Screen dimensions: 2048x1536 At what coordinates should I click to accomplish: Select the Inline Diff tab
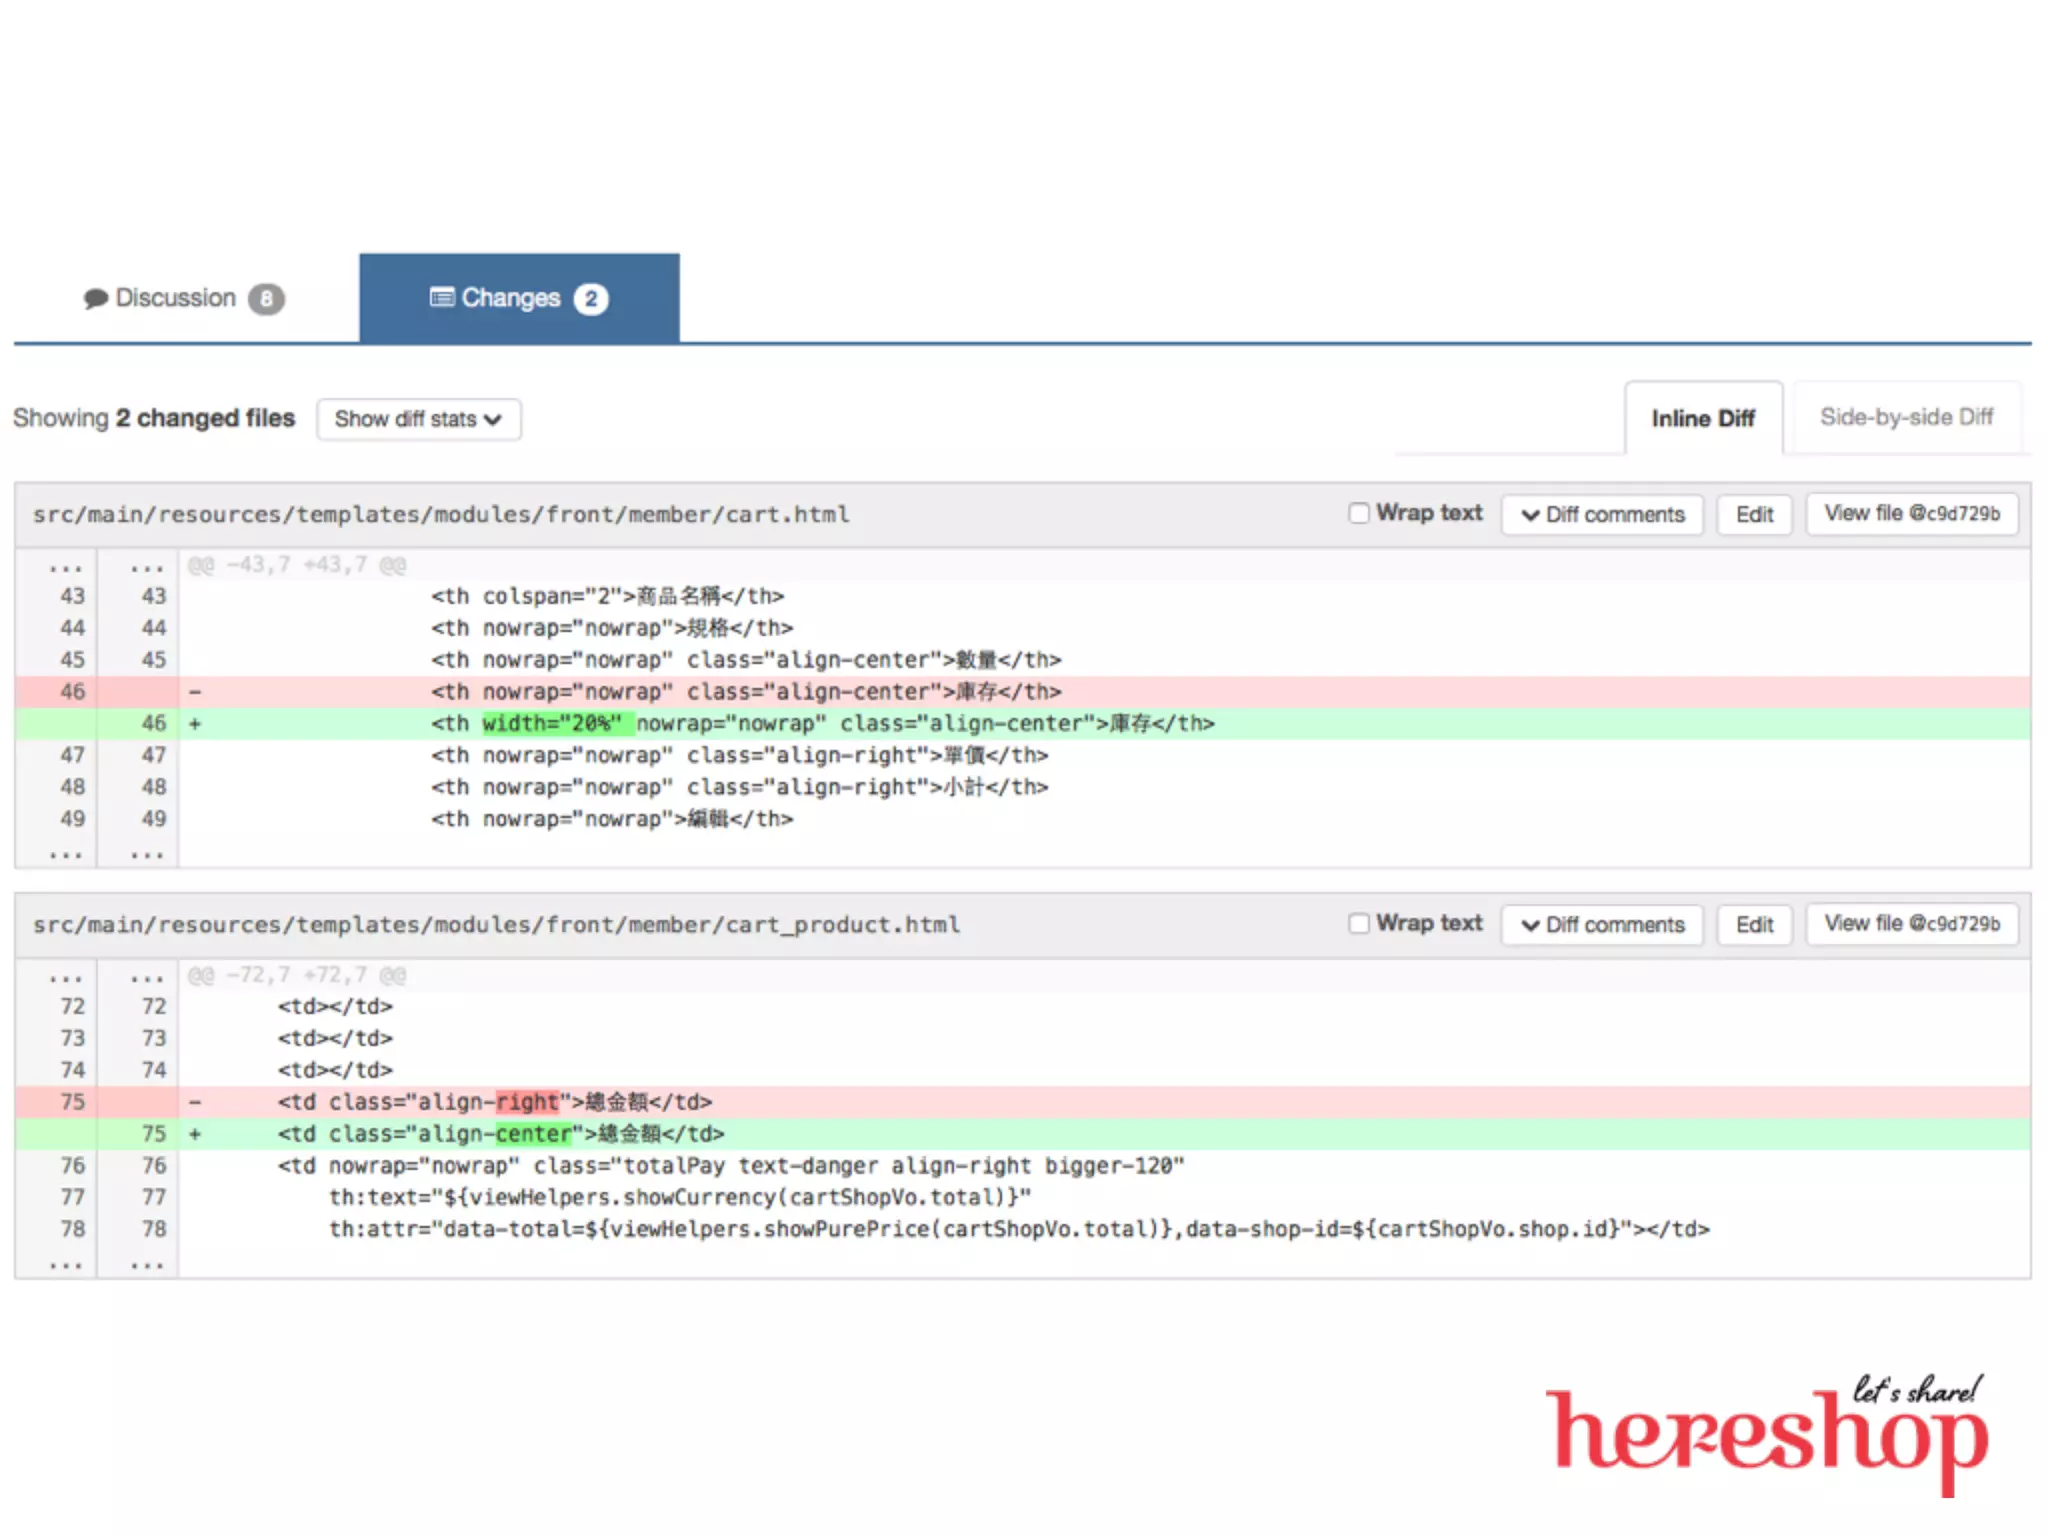1702,419
